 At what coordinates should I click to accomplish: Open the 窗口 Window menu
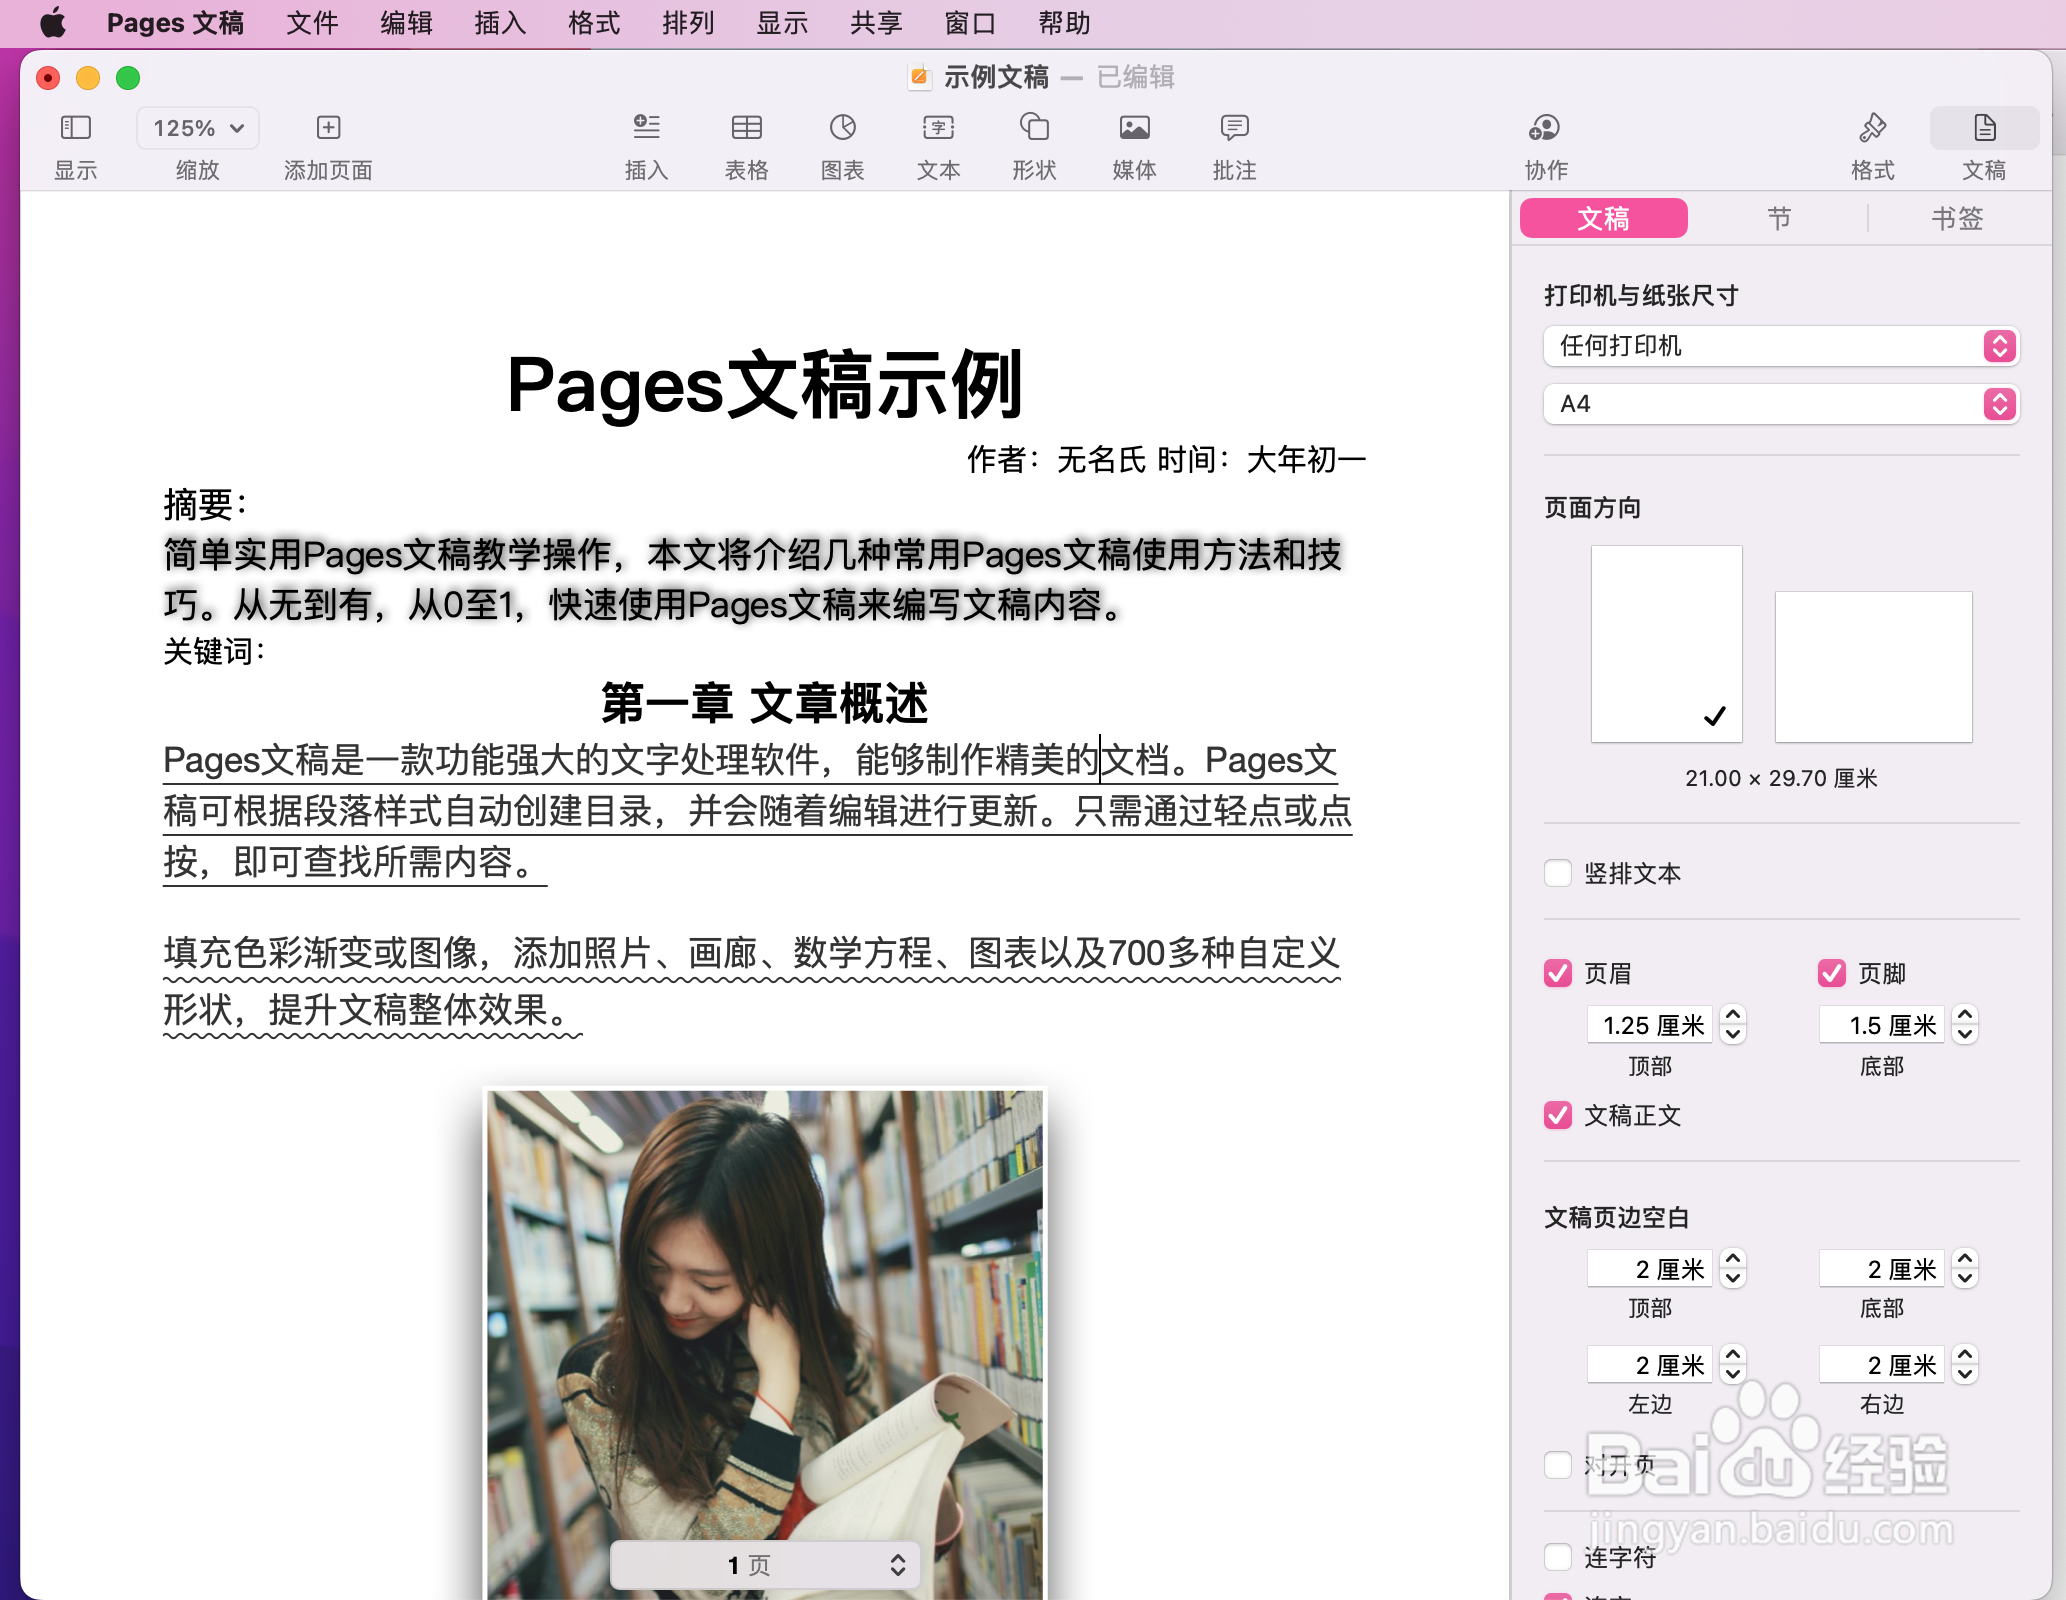click(970, 23)
